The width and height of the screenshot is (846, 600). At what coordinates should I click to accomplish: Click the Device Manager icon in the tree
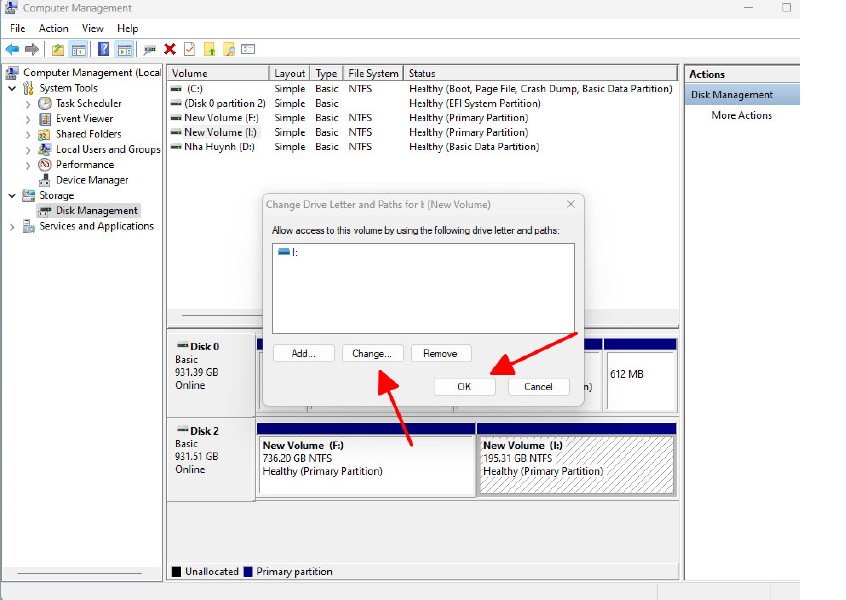pos(45,180)
